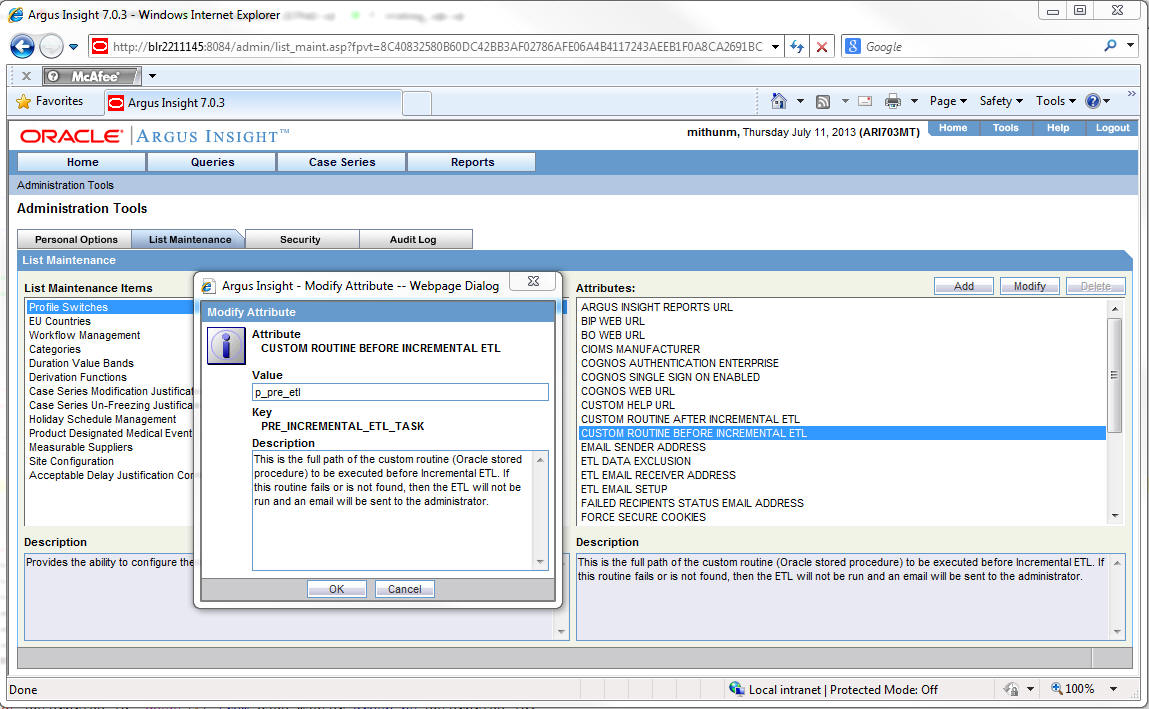Click the red Stop loading icon

coord(822,47)
